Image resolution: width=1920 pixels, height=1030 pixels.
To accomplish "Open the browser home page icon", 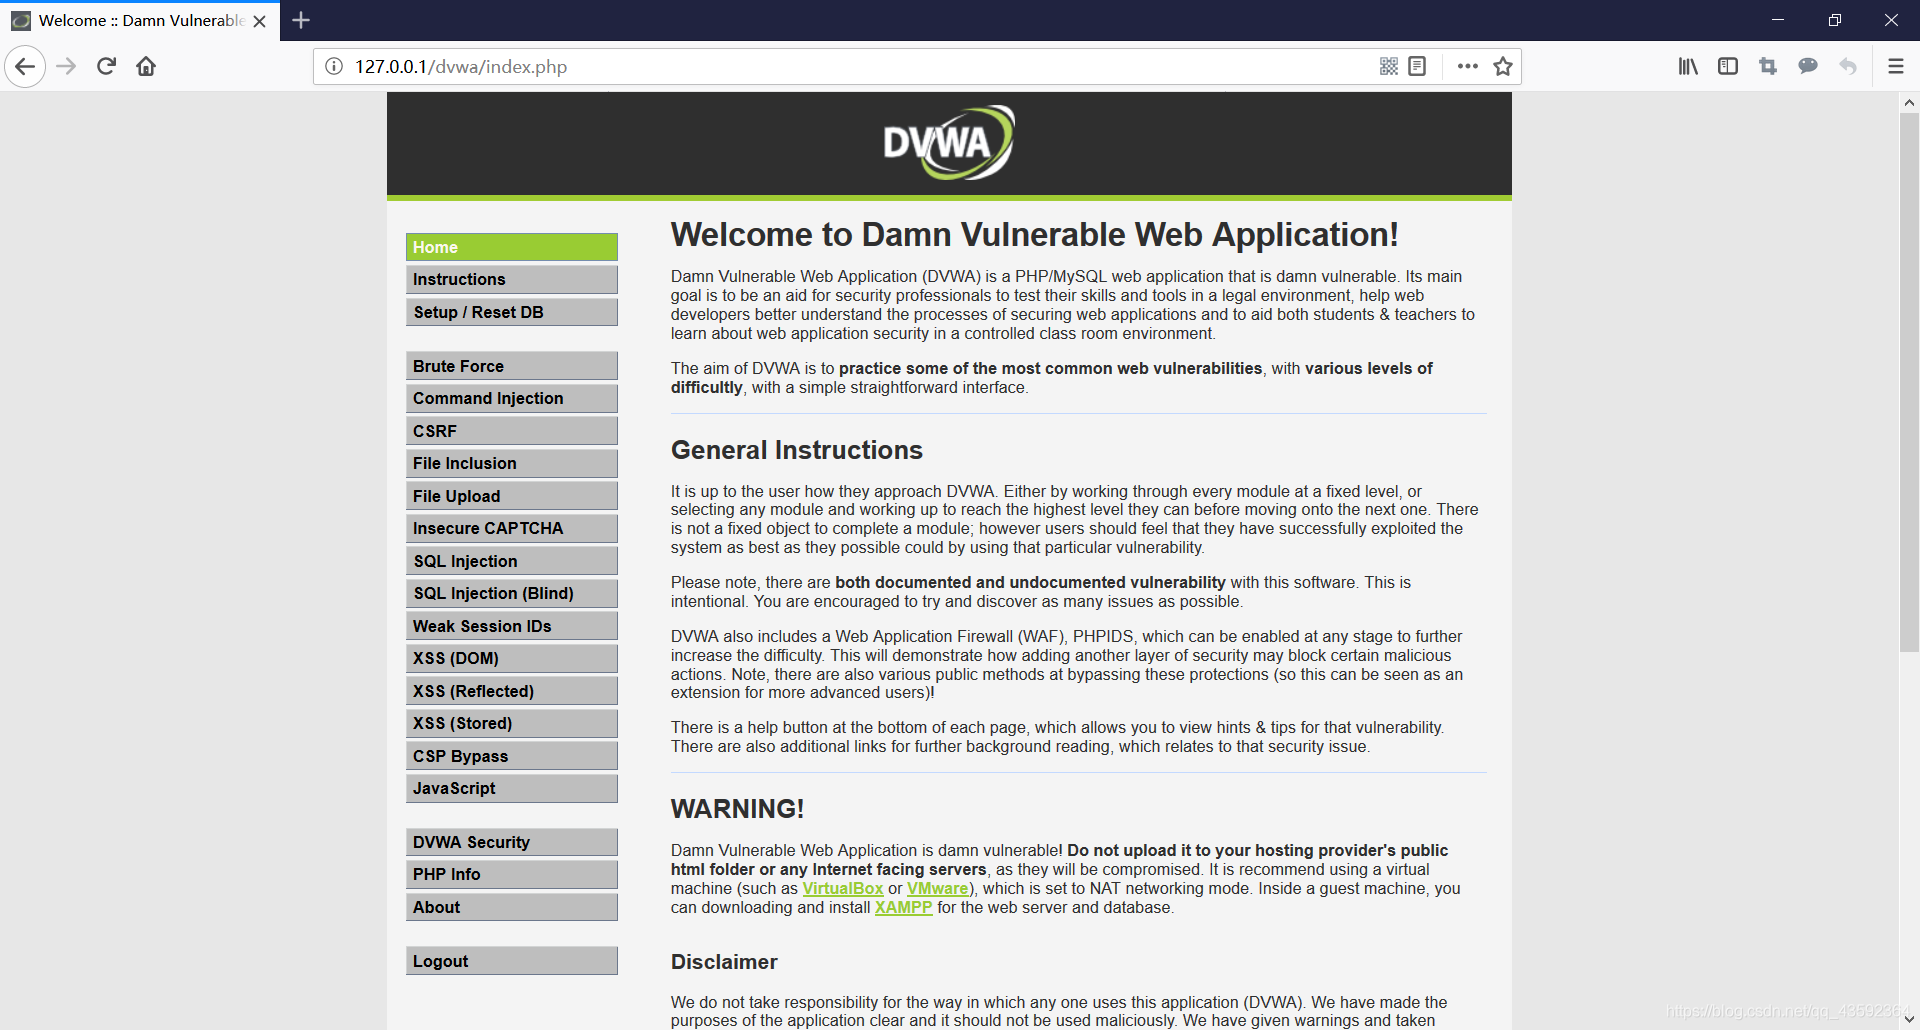I will coord(146,67).
